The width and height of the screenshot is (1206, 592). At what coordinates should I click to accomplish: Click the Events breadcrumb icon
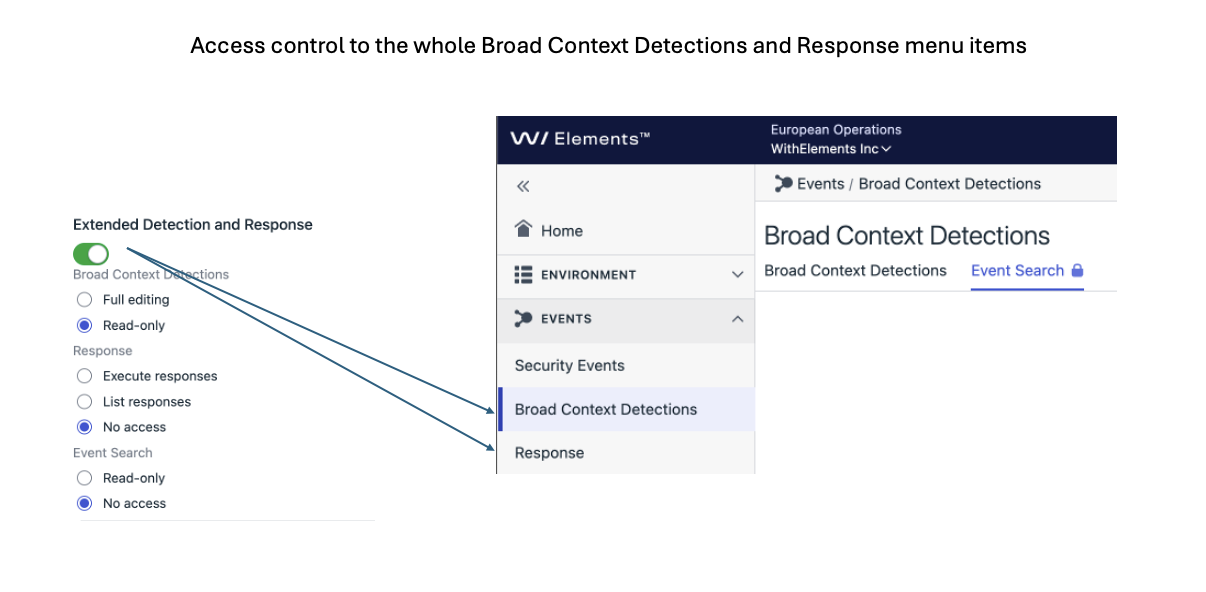point(784,183)
